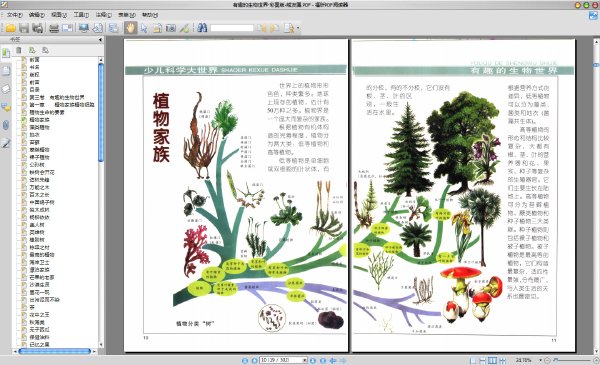Select the 公孙树 bookmark
The image size is (600, 365).
click(x=37, y=165)
